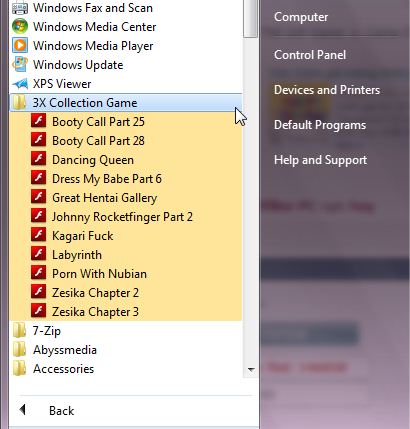This screenshot has height=429, width=410.
Task: Launch Windows Media Center icon
Action: (x=20, y=27)
